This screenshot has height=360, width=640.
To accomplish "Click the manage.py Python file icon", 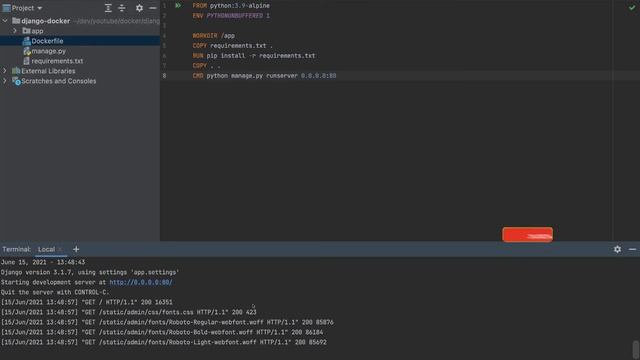I will (27, 51).
